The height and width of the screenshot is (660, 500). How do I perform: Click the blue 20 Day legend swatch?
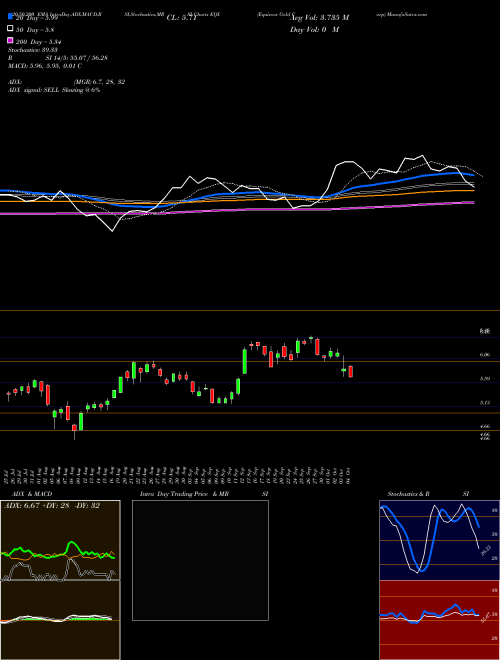pos(10,17)
